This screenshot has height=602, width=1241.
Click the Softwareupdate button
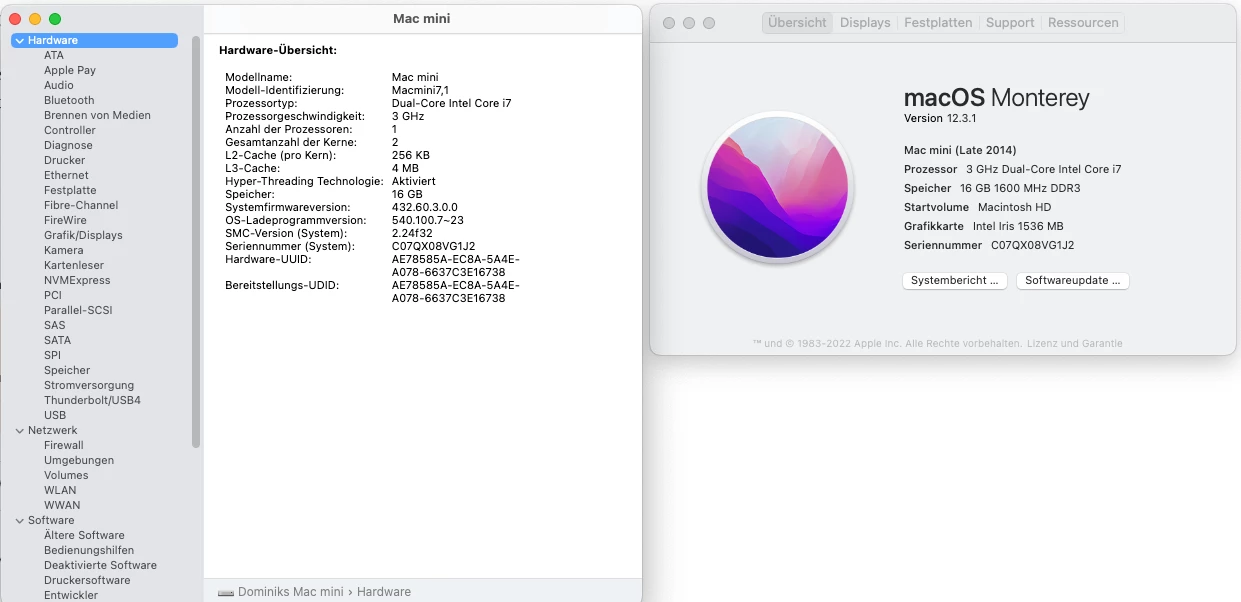point(1073,281)
